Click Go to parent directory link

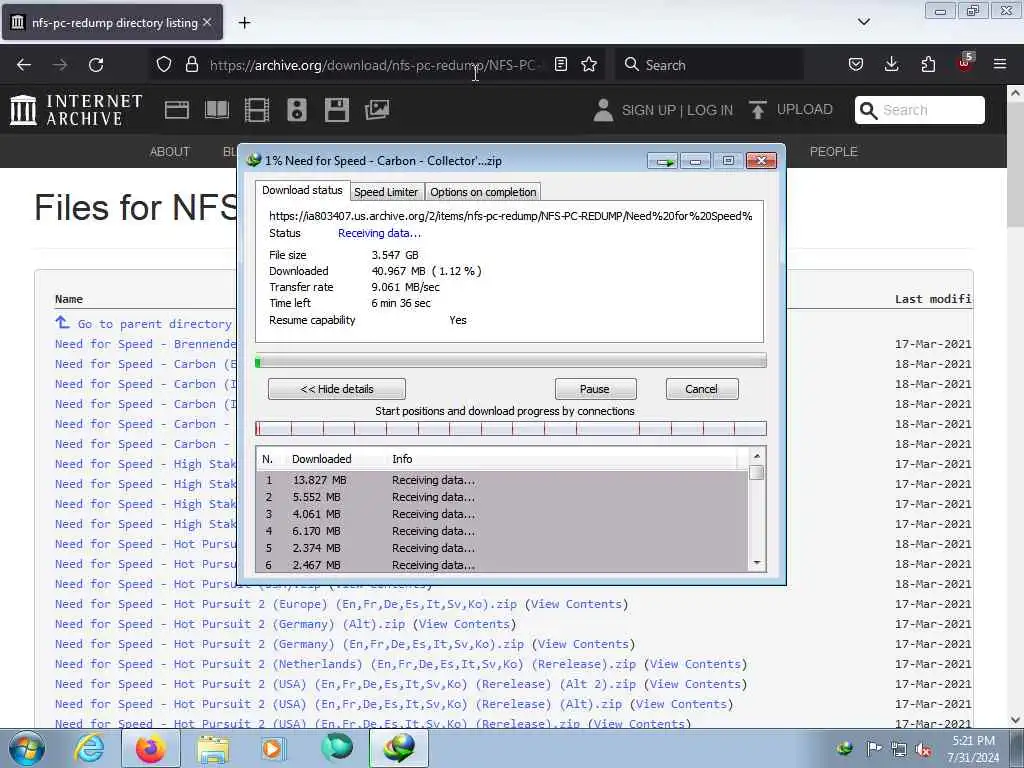154,324
